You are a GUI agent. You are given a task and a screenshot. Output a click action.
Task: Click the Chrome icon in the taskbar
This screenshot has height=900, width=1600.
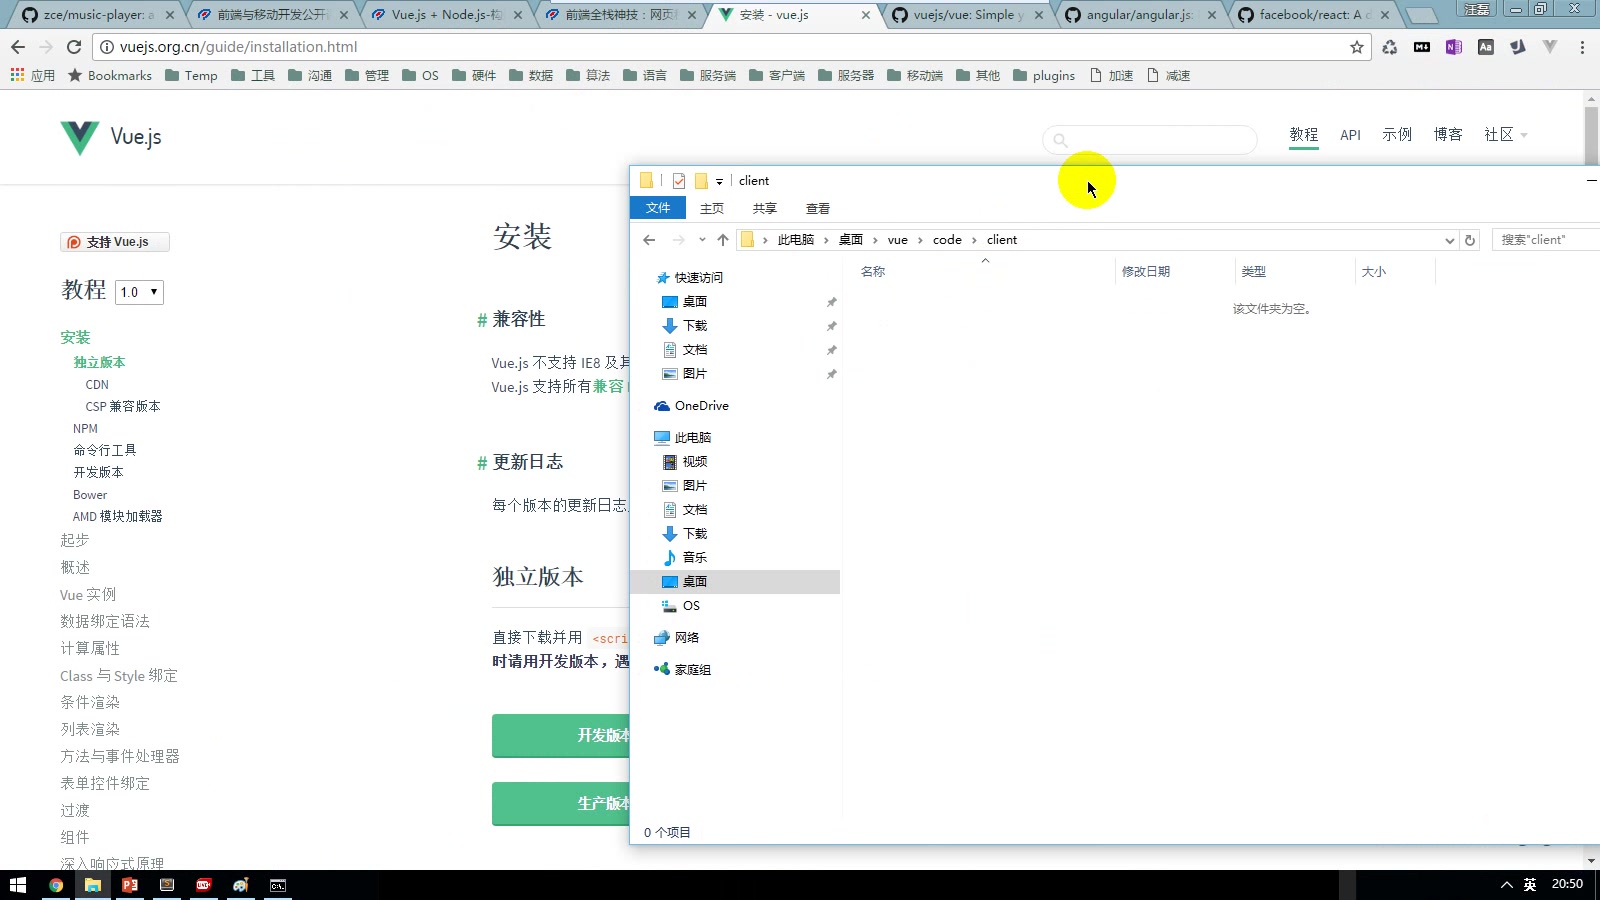coord(56,885)
